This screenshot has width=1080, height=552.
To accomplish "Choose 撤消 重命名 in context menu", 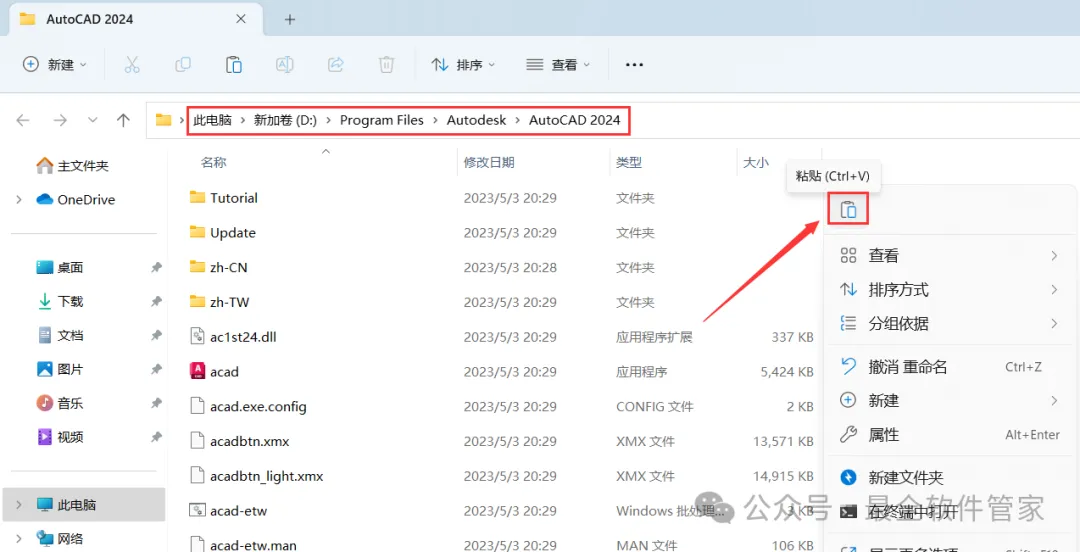I will pyautogui.click(x=948, y=367).
